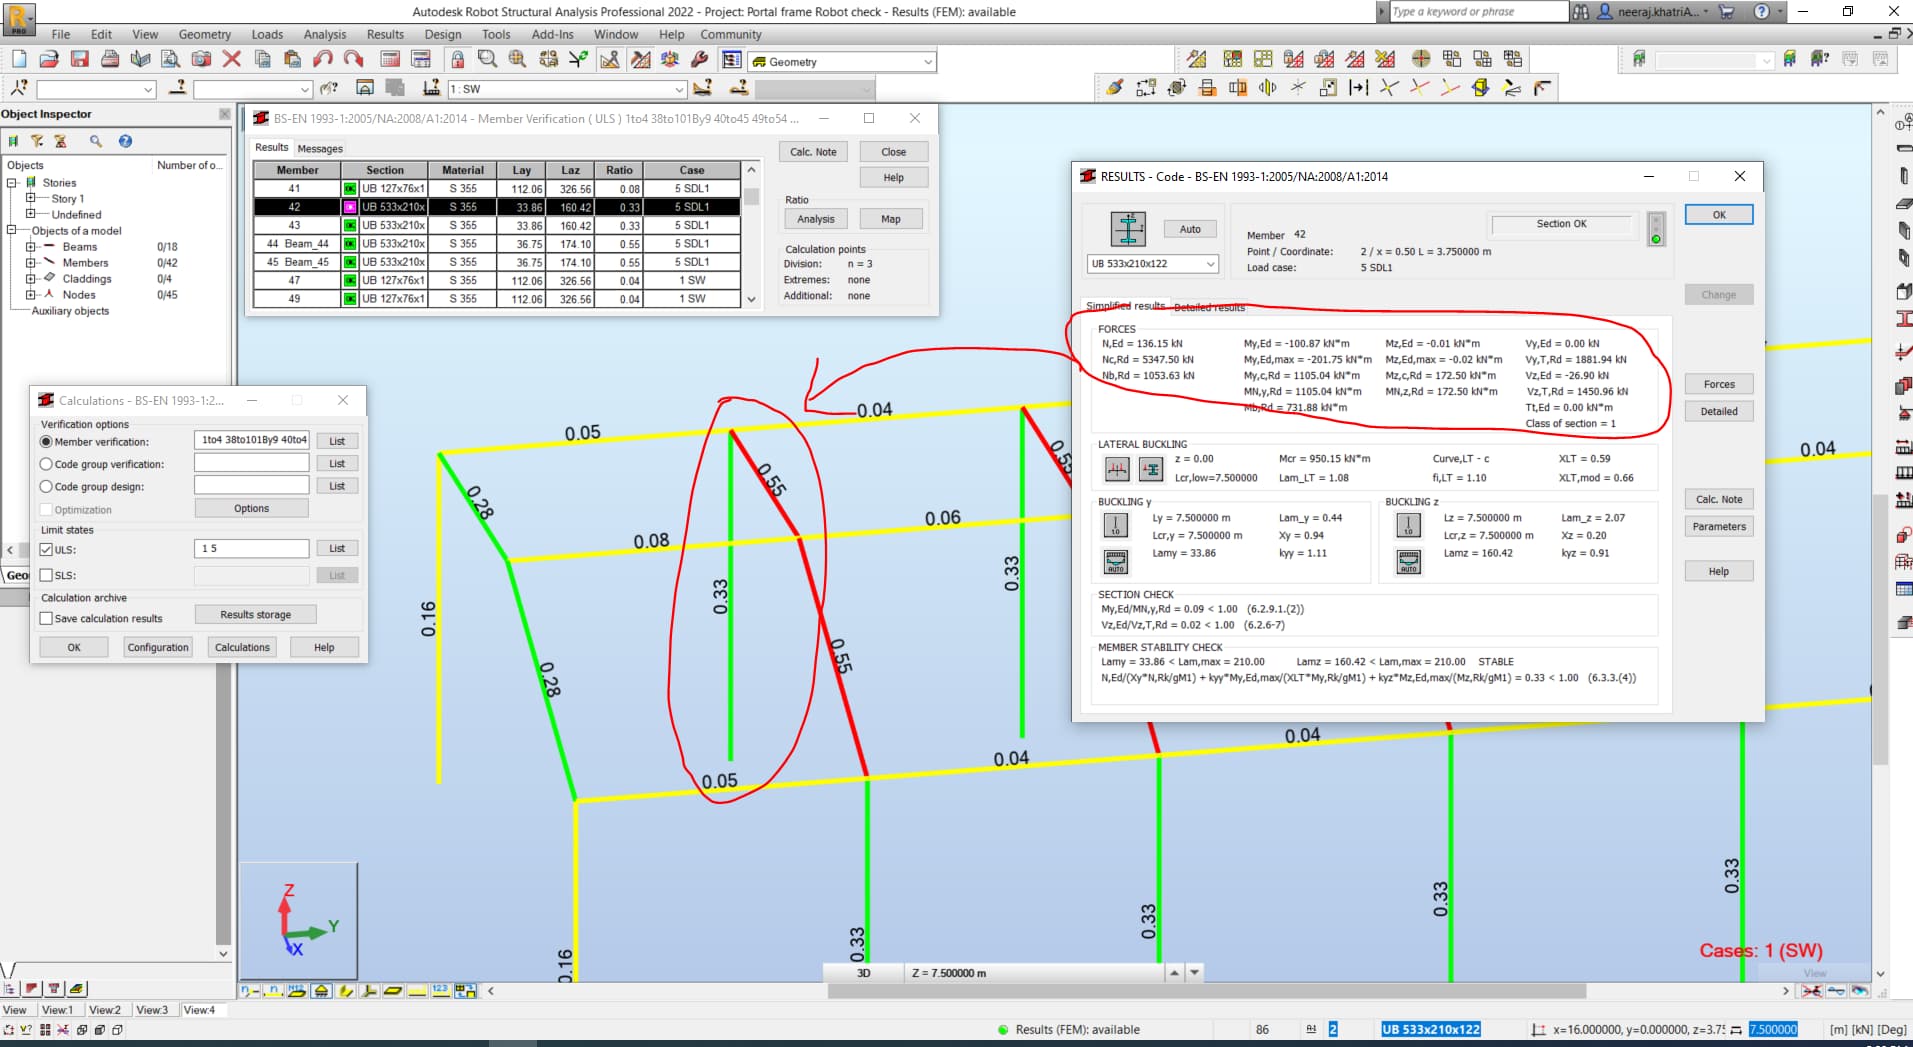Viewport: 1913px width, 1047px height.
Task: Save the project with the floppy disk icon
Action: tap(80, 59)
